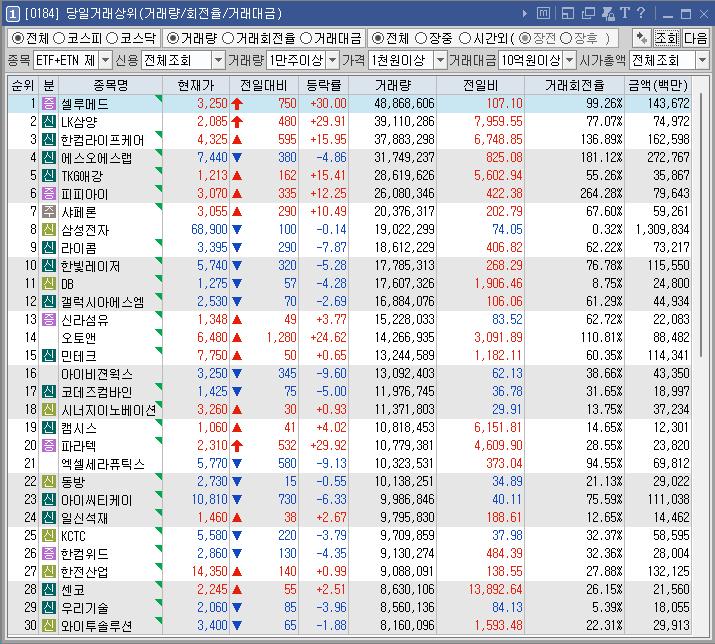Sort by the 현재가 column header
The image size is (715, 644).
tap(196, 85)
